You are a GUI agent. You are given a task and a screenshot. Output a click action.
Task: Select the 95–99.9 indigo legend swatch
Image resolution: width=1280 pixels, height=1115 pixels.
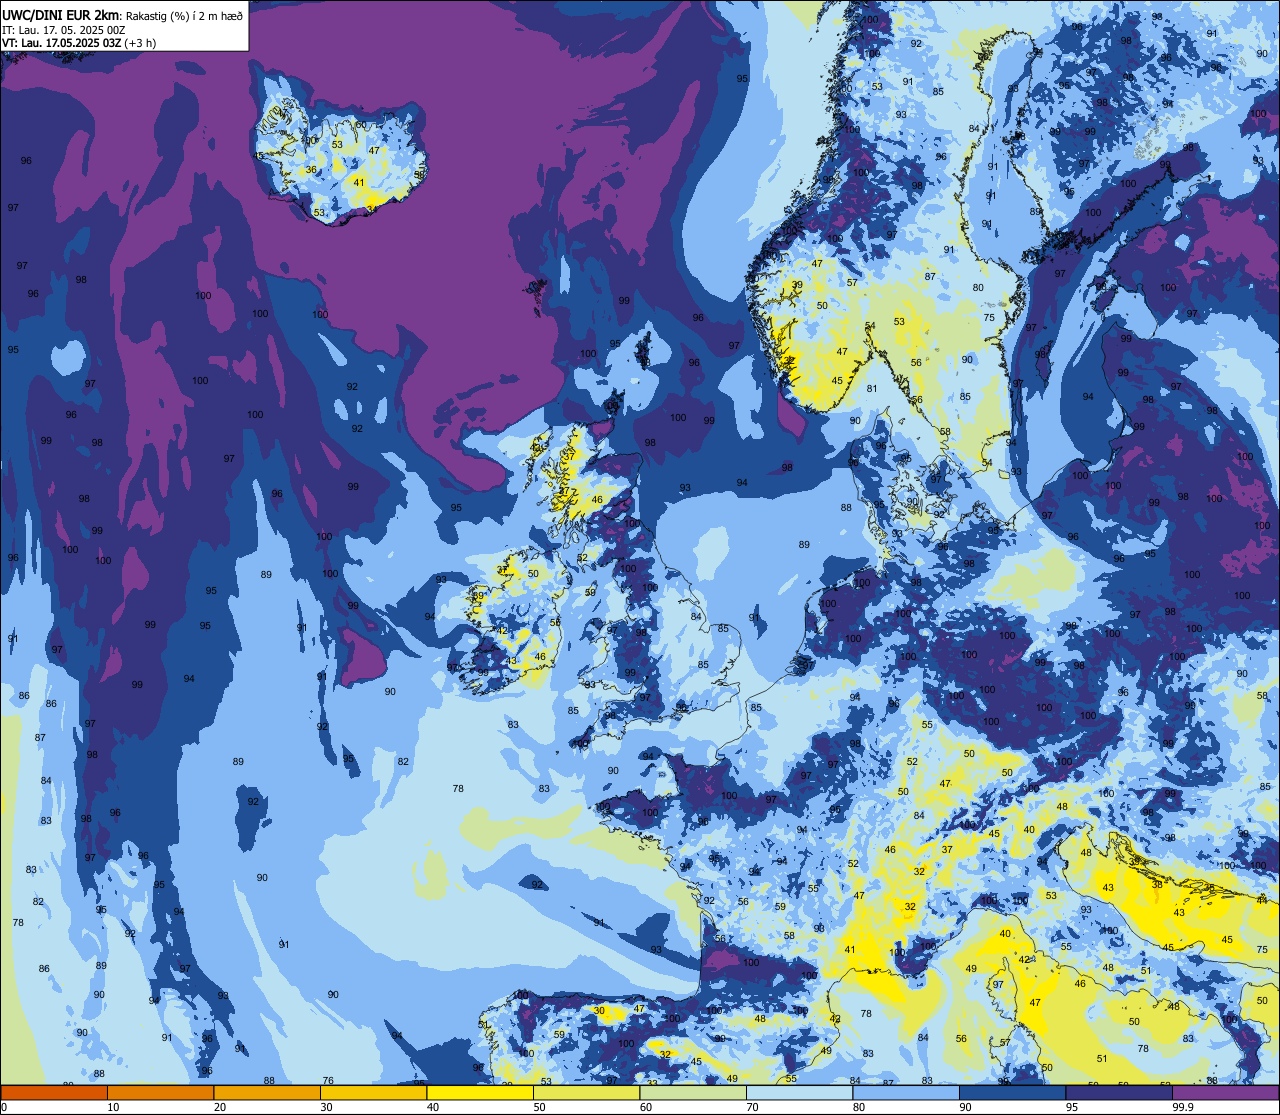pos(1119,1092)
